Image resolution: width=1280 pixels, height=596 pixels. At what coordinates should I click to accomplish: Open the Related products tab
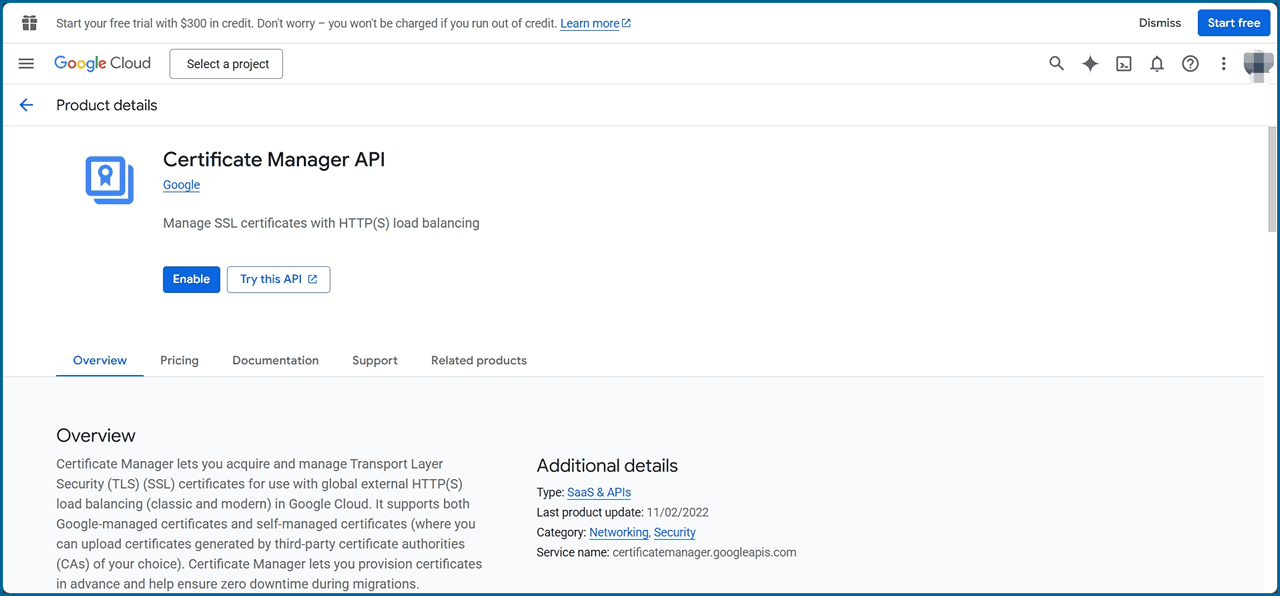coord(478,360)
